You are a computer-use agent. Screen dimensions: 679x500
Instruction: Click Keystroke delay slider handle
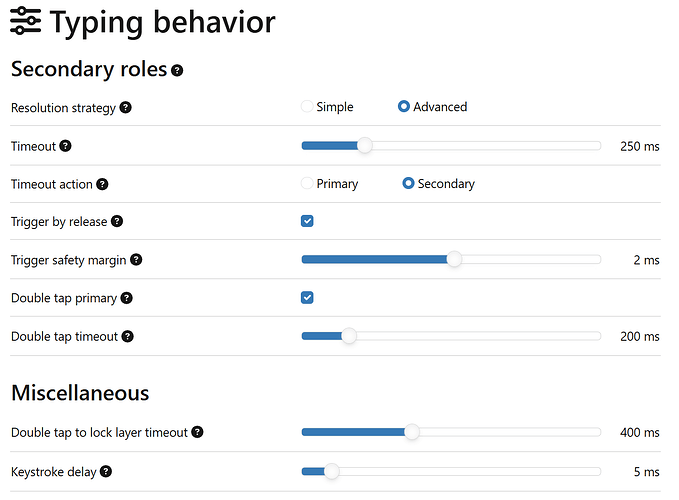point(331,471)
